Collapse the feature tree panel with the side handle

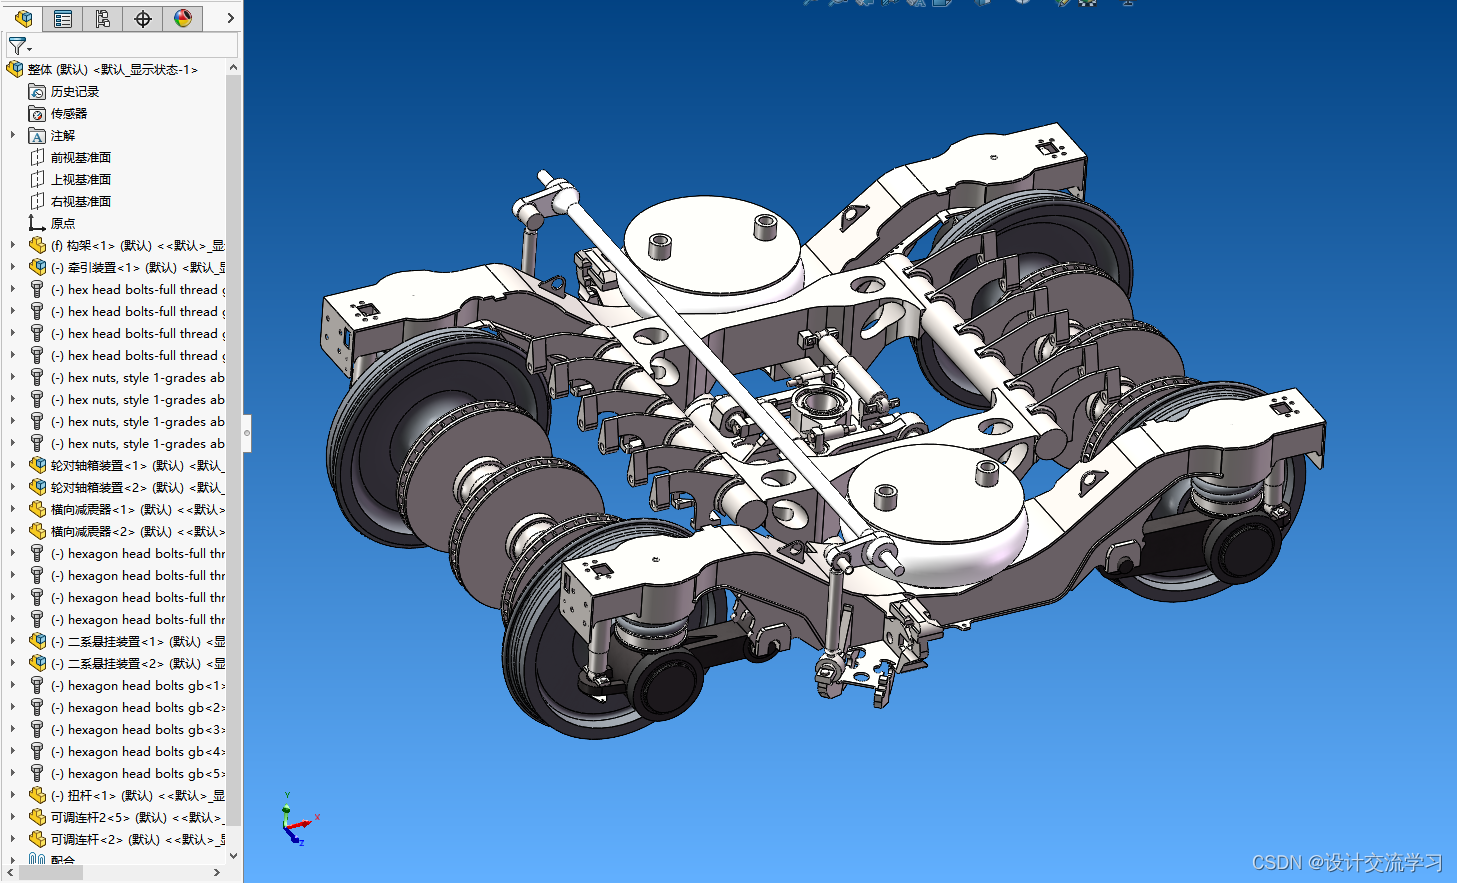coord(246,433)
